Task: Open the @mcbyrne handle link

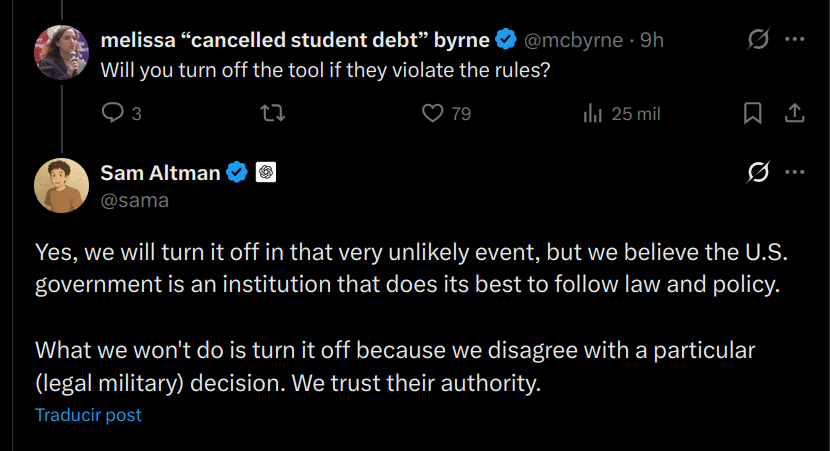Action: click(573, 40)
